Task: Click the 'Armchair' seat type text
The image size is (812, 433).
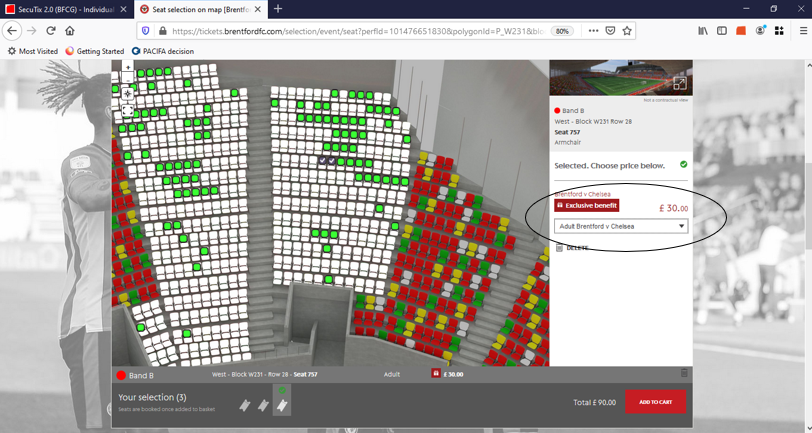Action: pos(568,142)
